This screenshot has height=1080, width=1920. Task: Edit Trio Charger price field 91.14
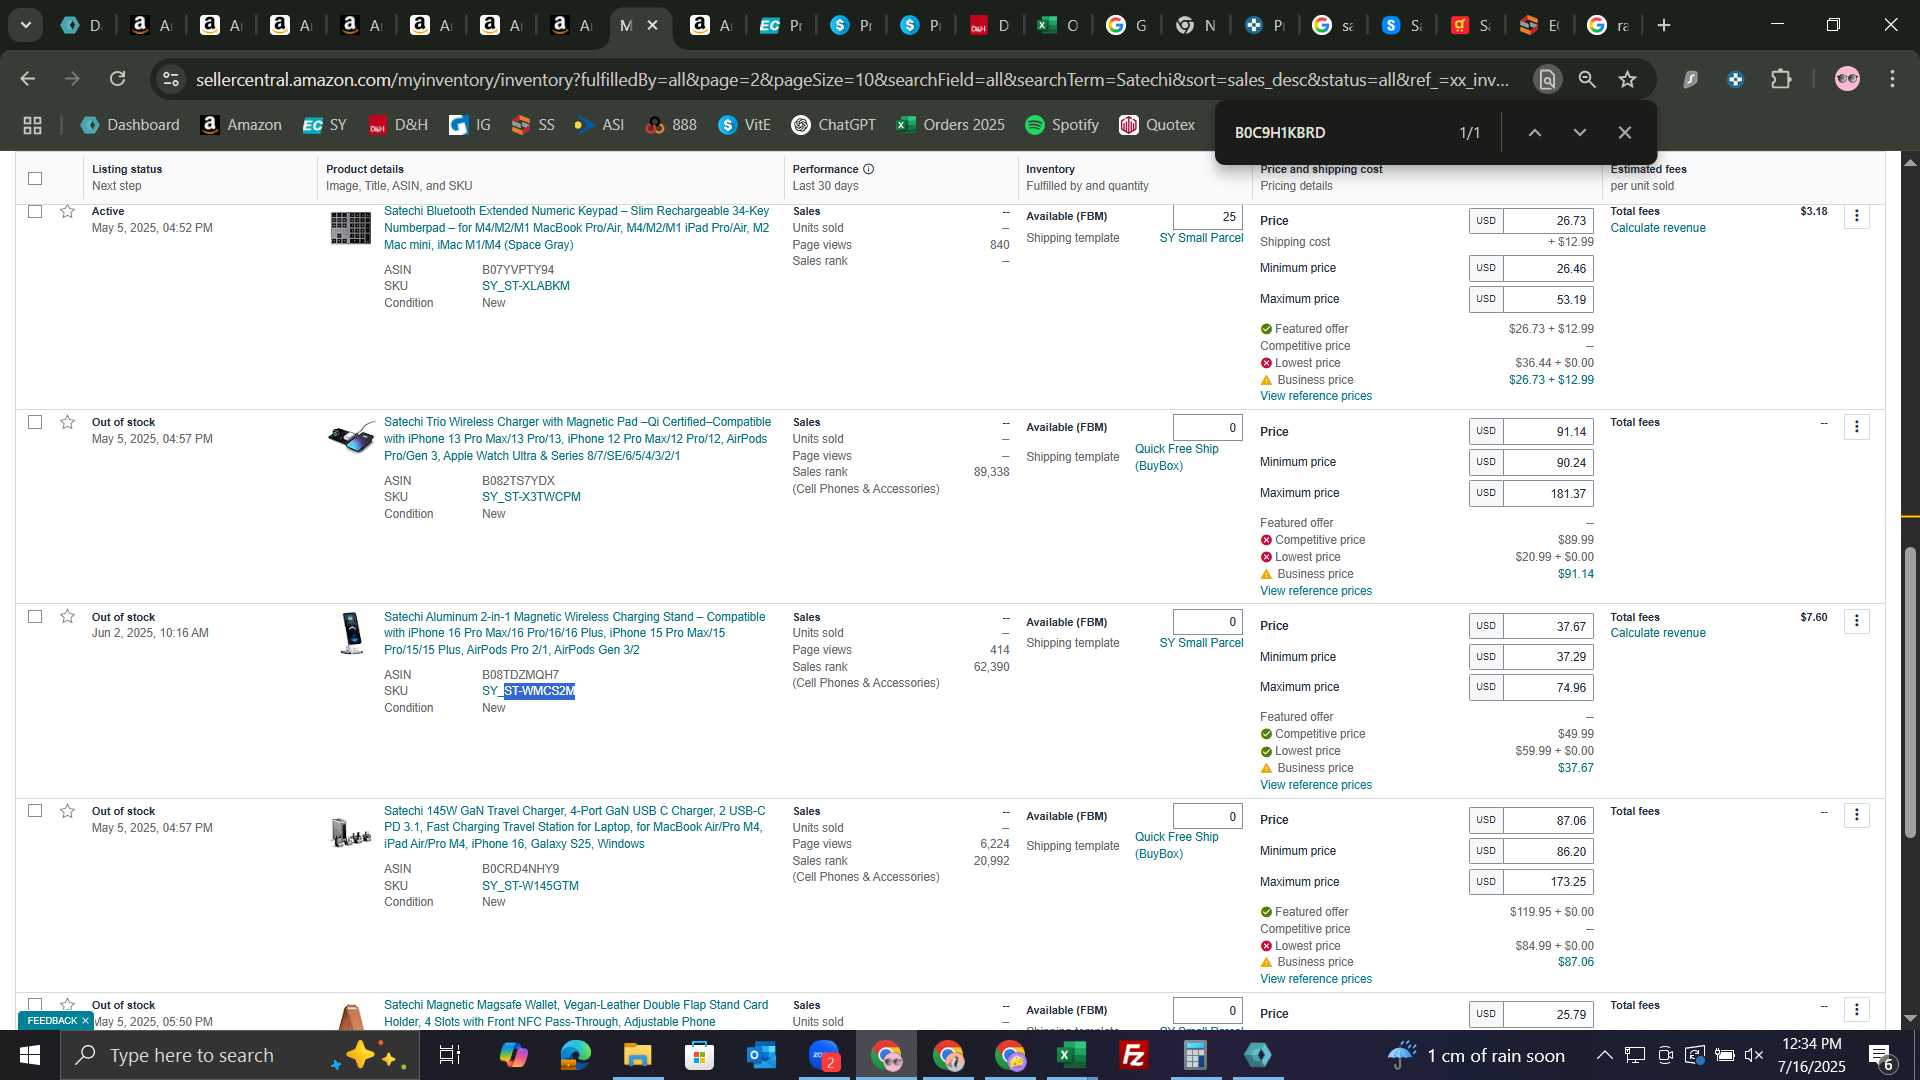click(1548, 432)
